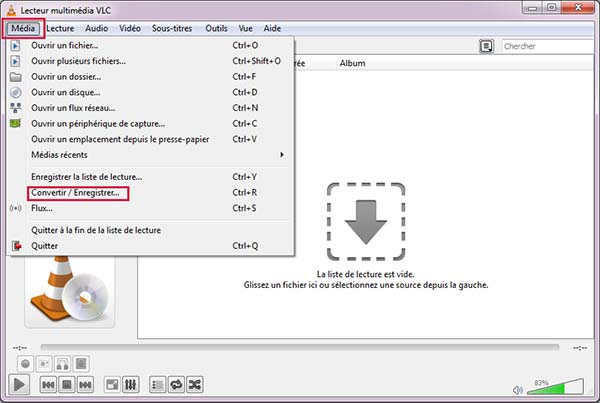
Task: Open the Sous-titres menu
Action: (172, 28)
